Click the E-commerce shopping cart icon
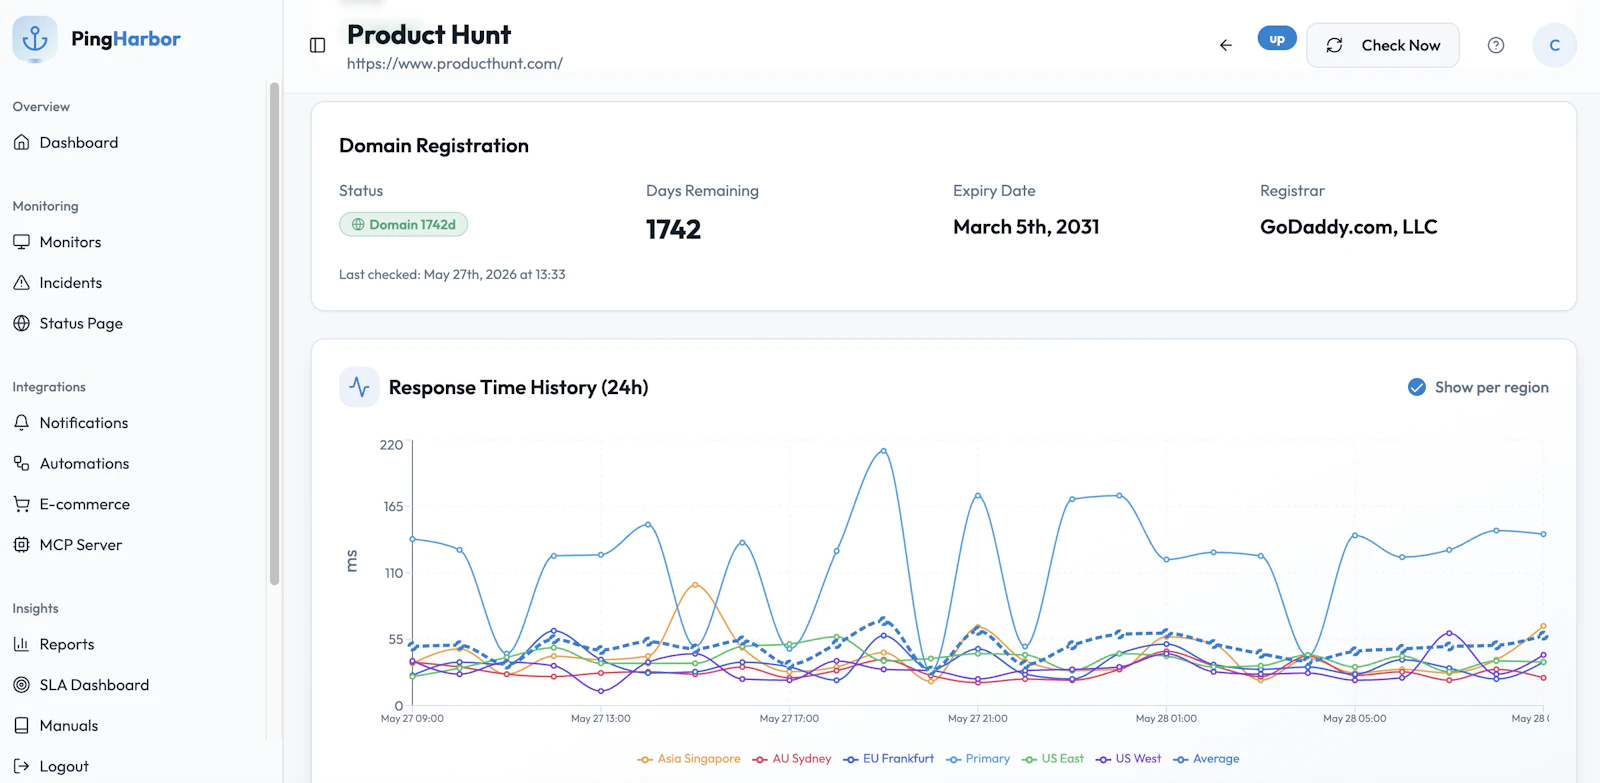The width and height of the screenshot is (1600, 783). (x=21, y=504)
